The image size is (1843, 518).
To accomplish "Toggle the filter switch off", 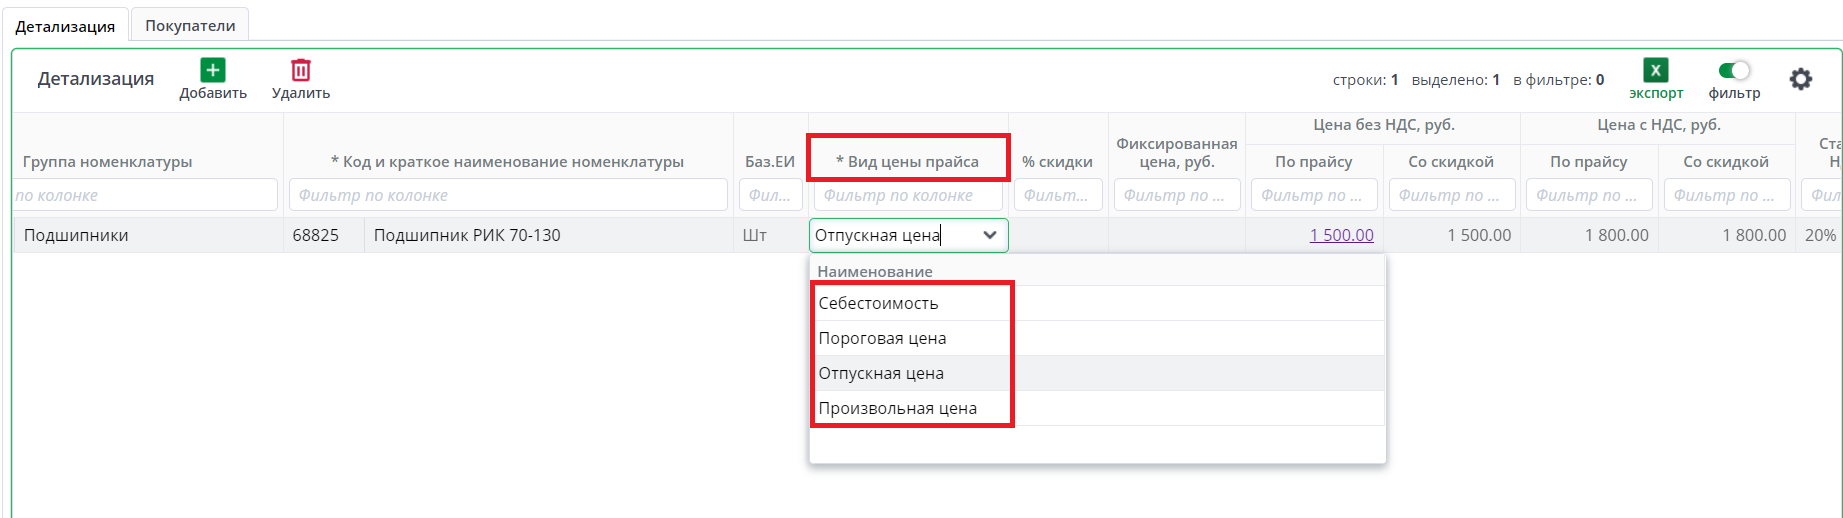I will point(1734,70).
